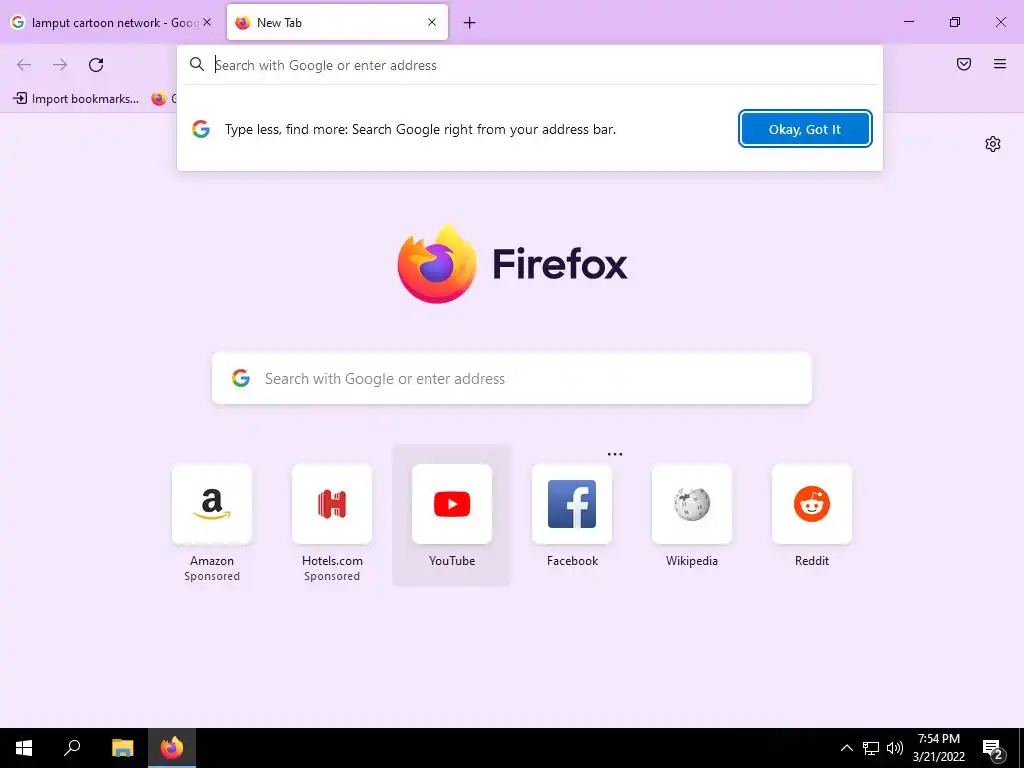Click the Firefox bookmark icon in bookmarks bar
The width and height of the screenshot is (1024, 768).
(x=159, y=99)
